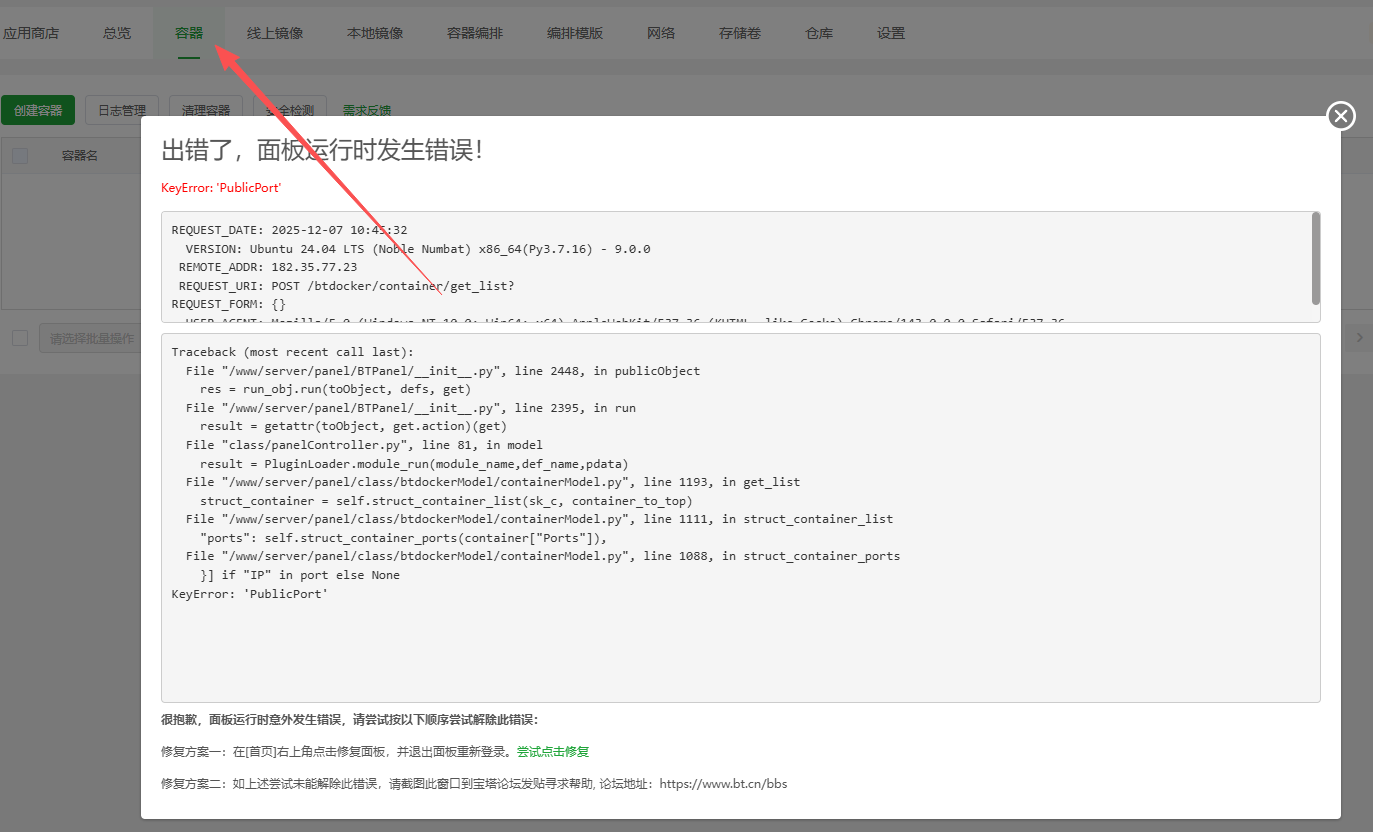Image resolution: width=1373 pixels, height=832 pixels.
Task: Navigate to 容器编排
Action: coord(474,32)
